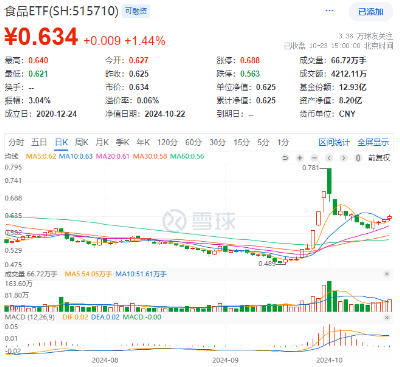Click the MACD (12,26,9) panel label

pyautogui.click(x=30, y=317)
